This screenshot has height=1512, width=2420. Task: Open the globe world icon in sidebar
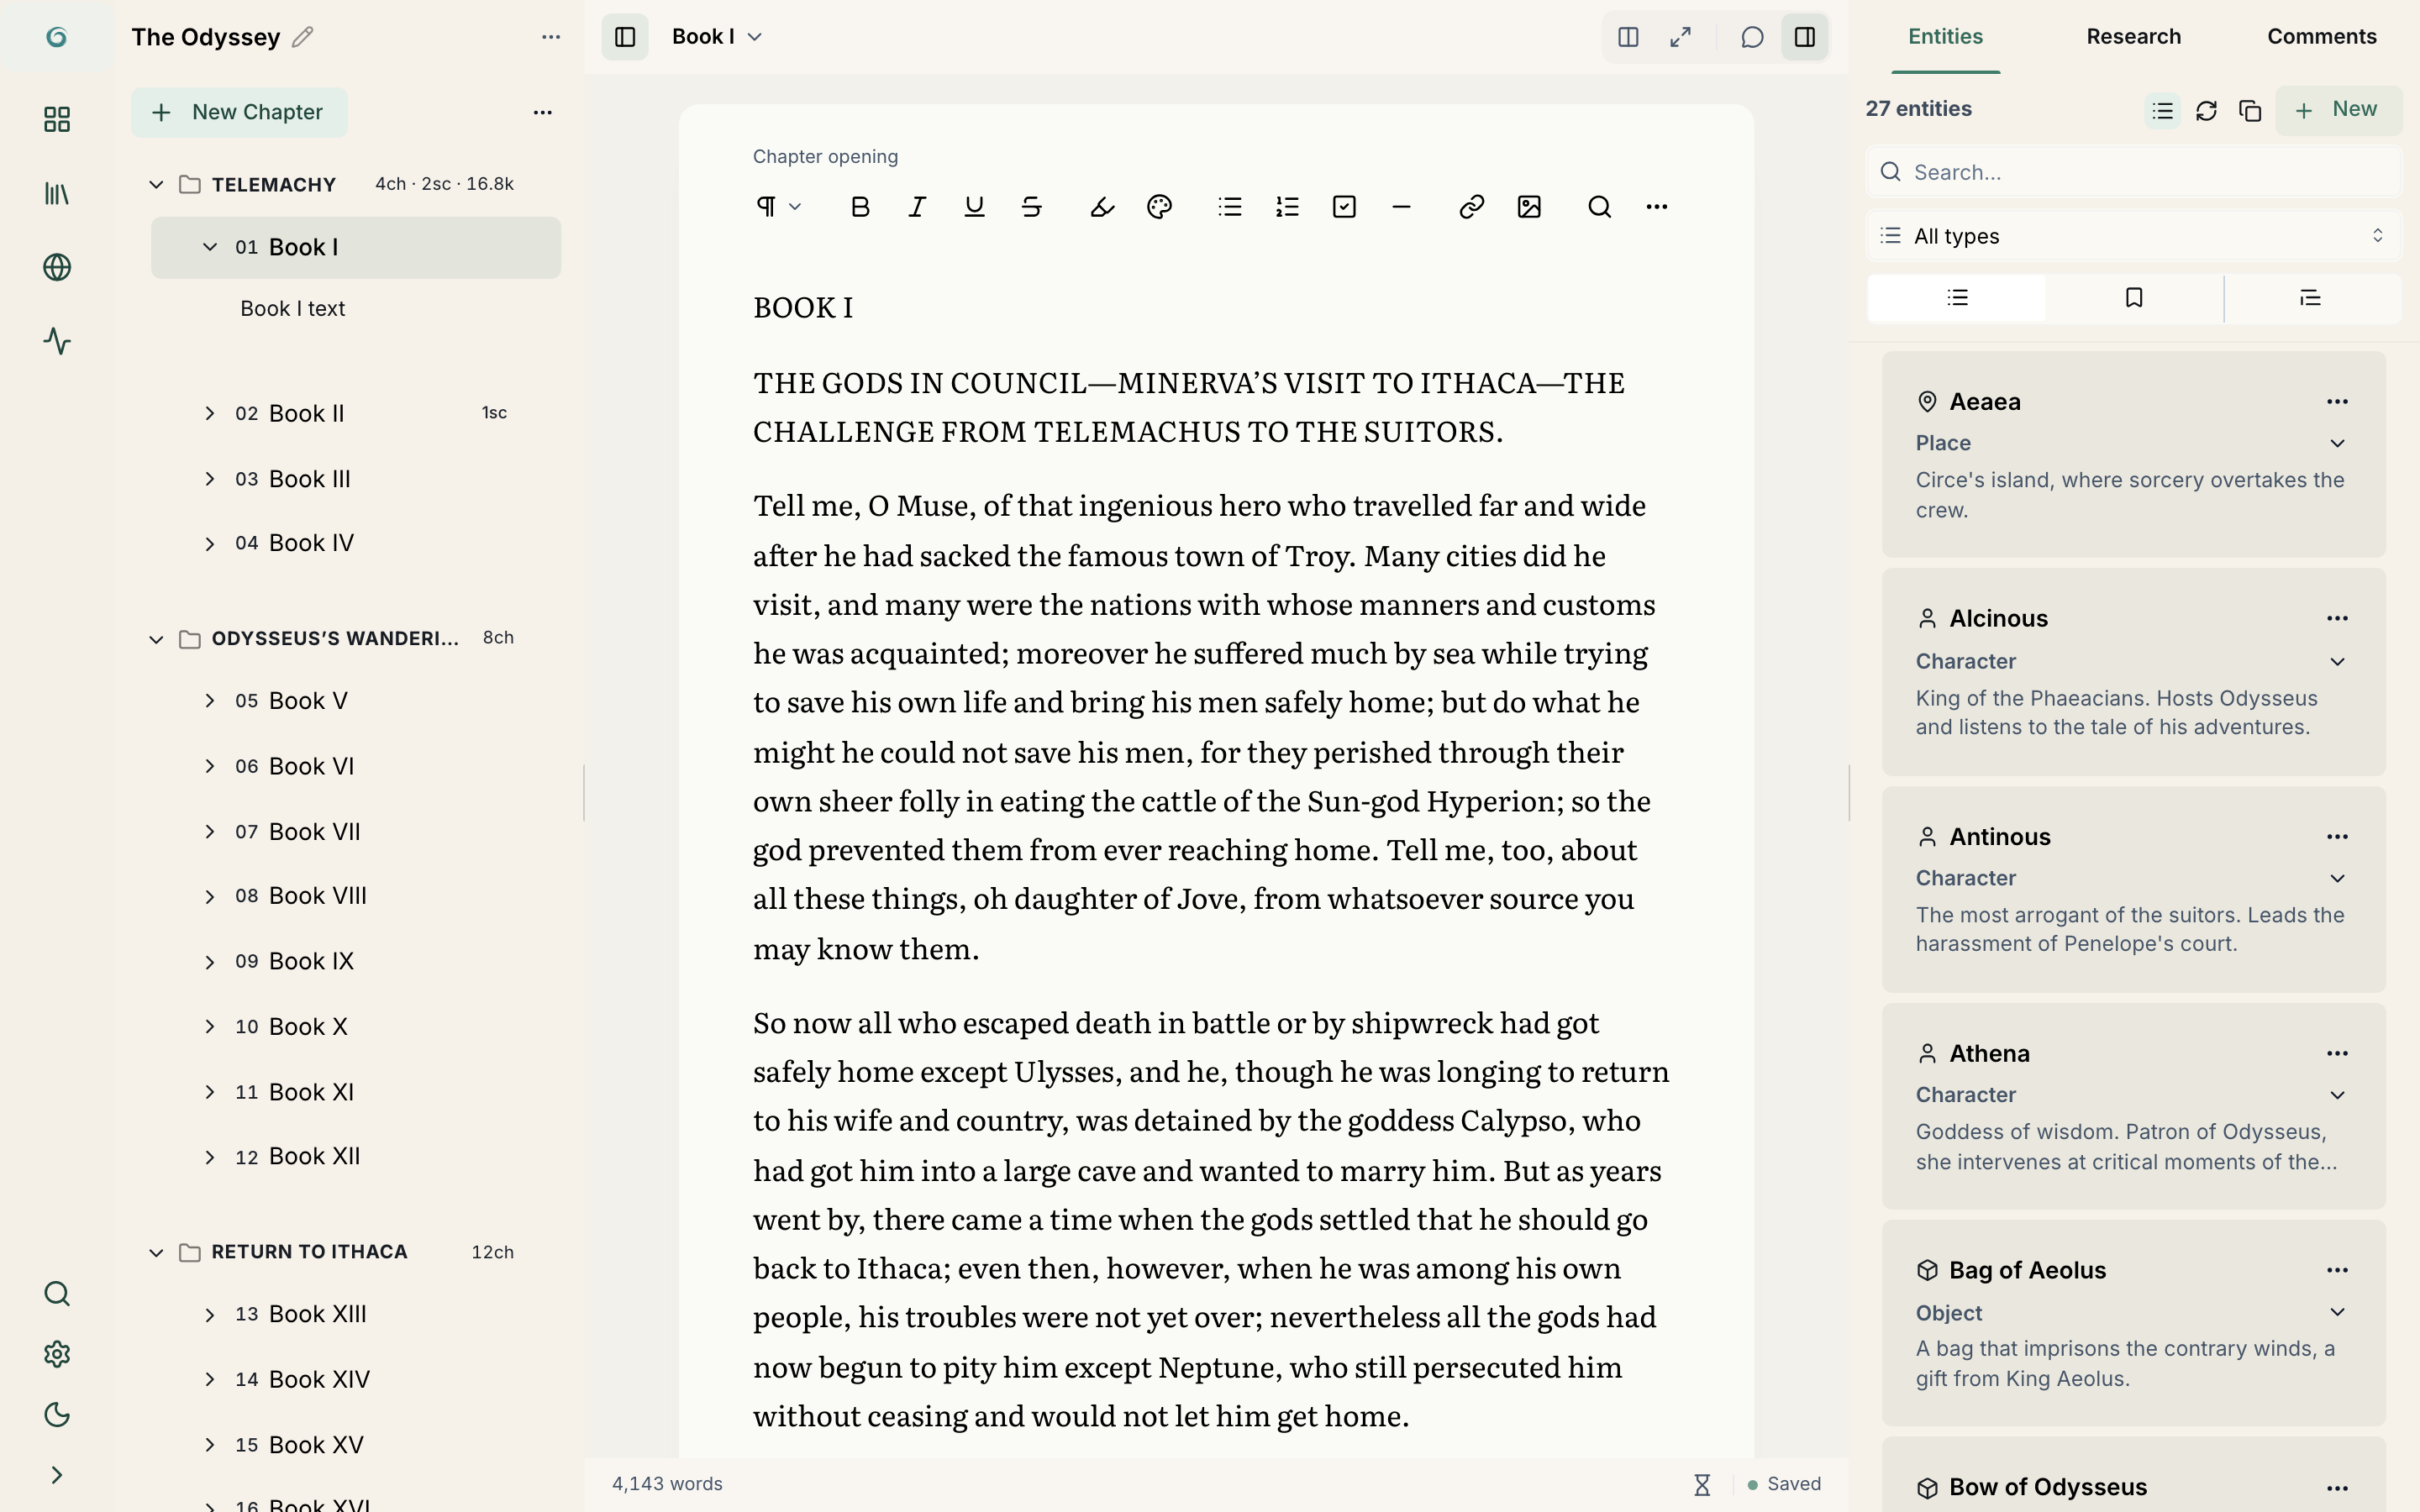click(x=57, y=268)
